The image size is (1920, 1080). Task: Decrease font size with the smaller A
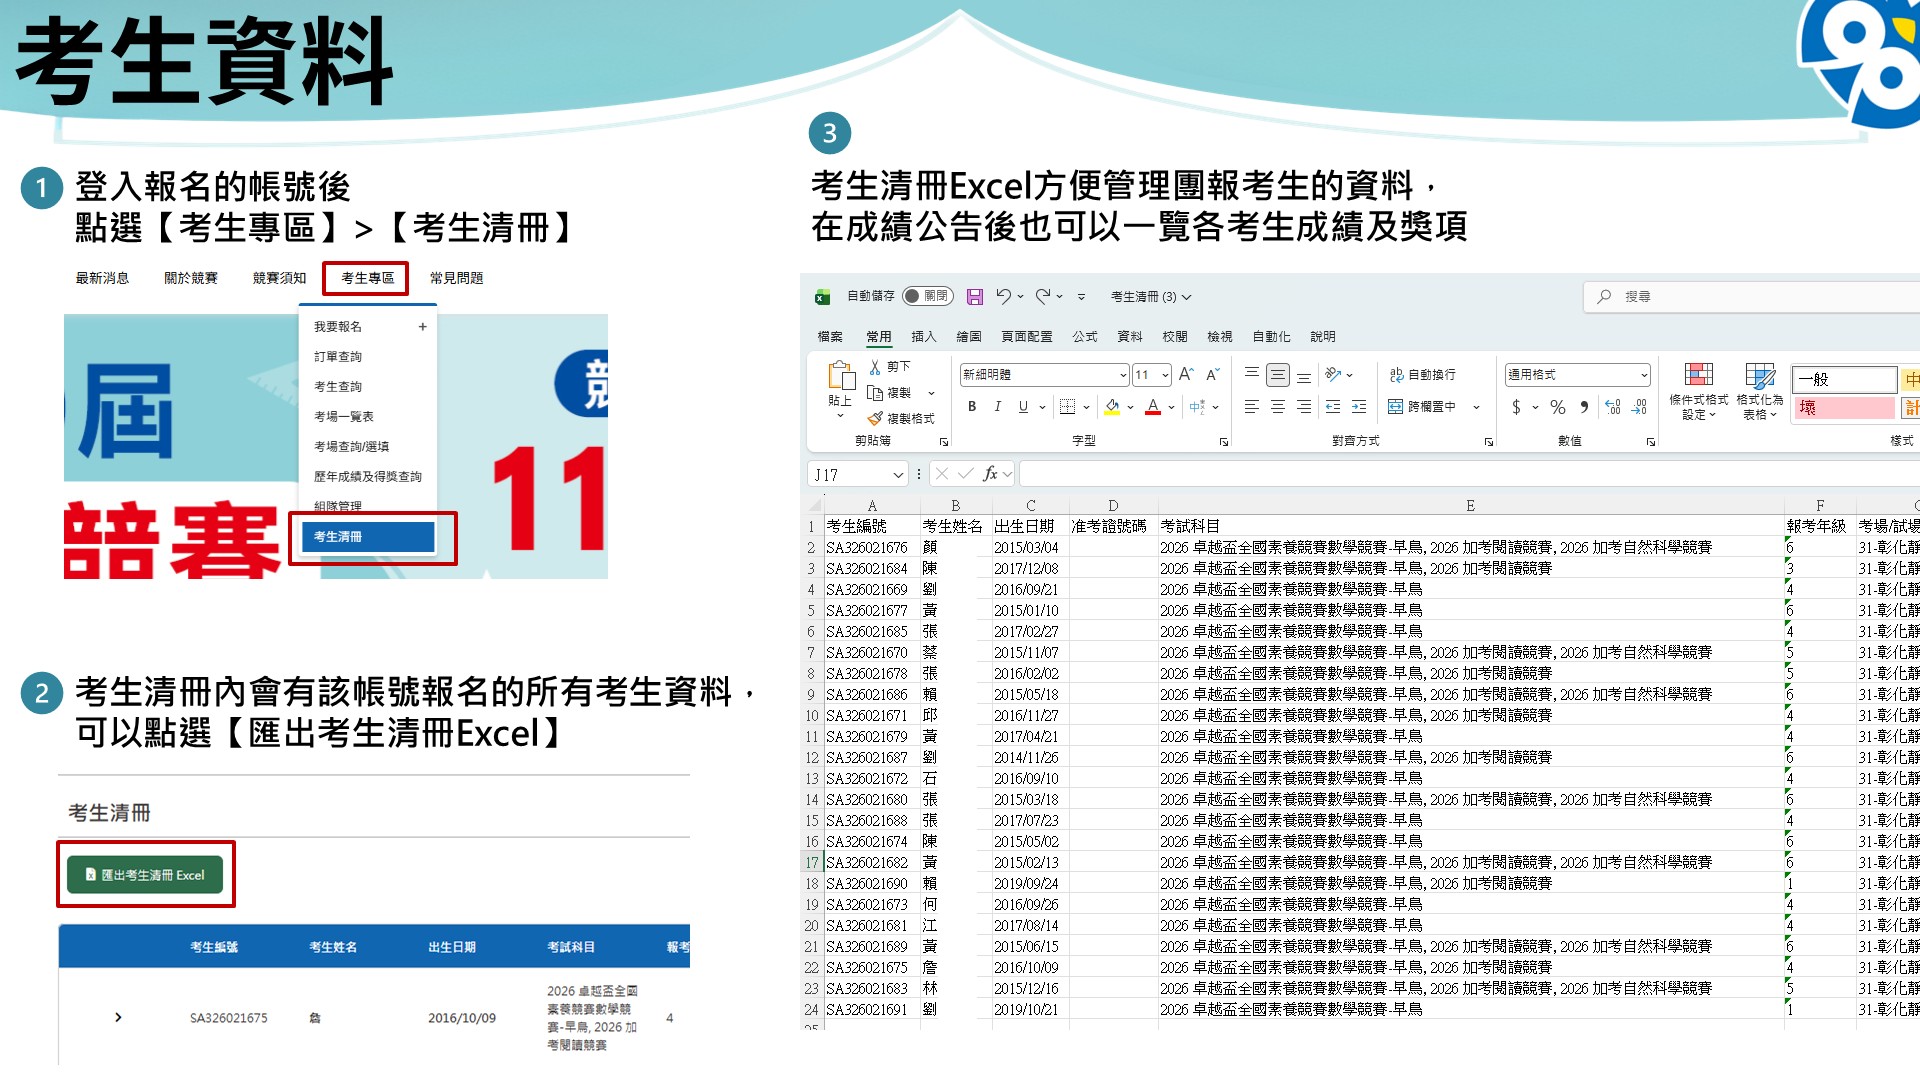click(x=1212, y=375)
